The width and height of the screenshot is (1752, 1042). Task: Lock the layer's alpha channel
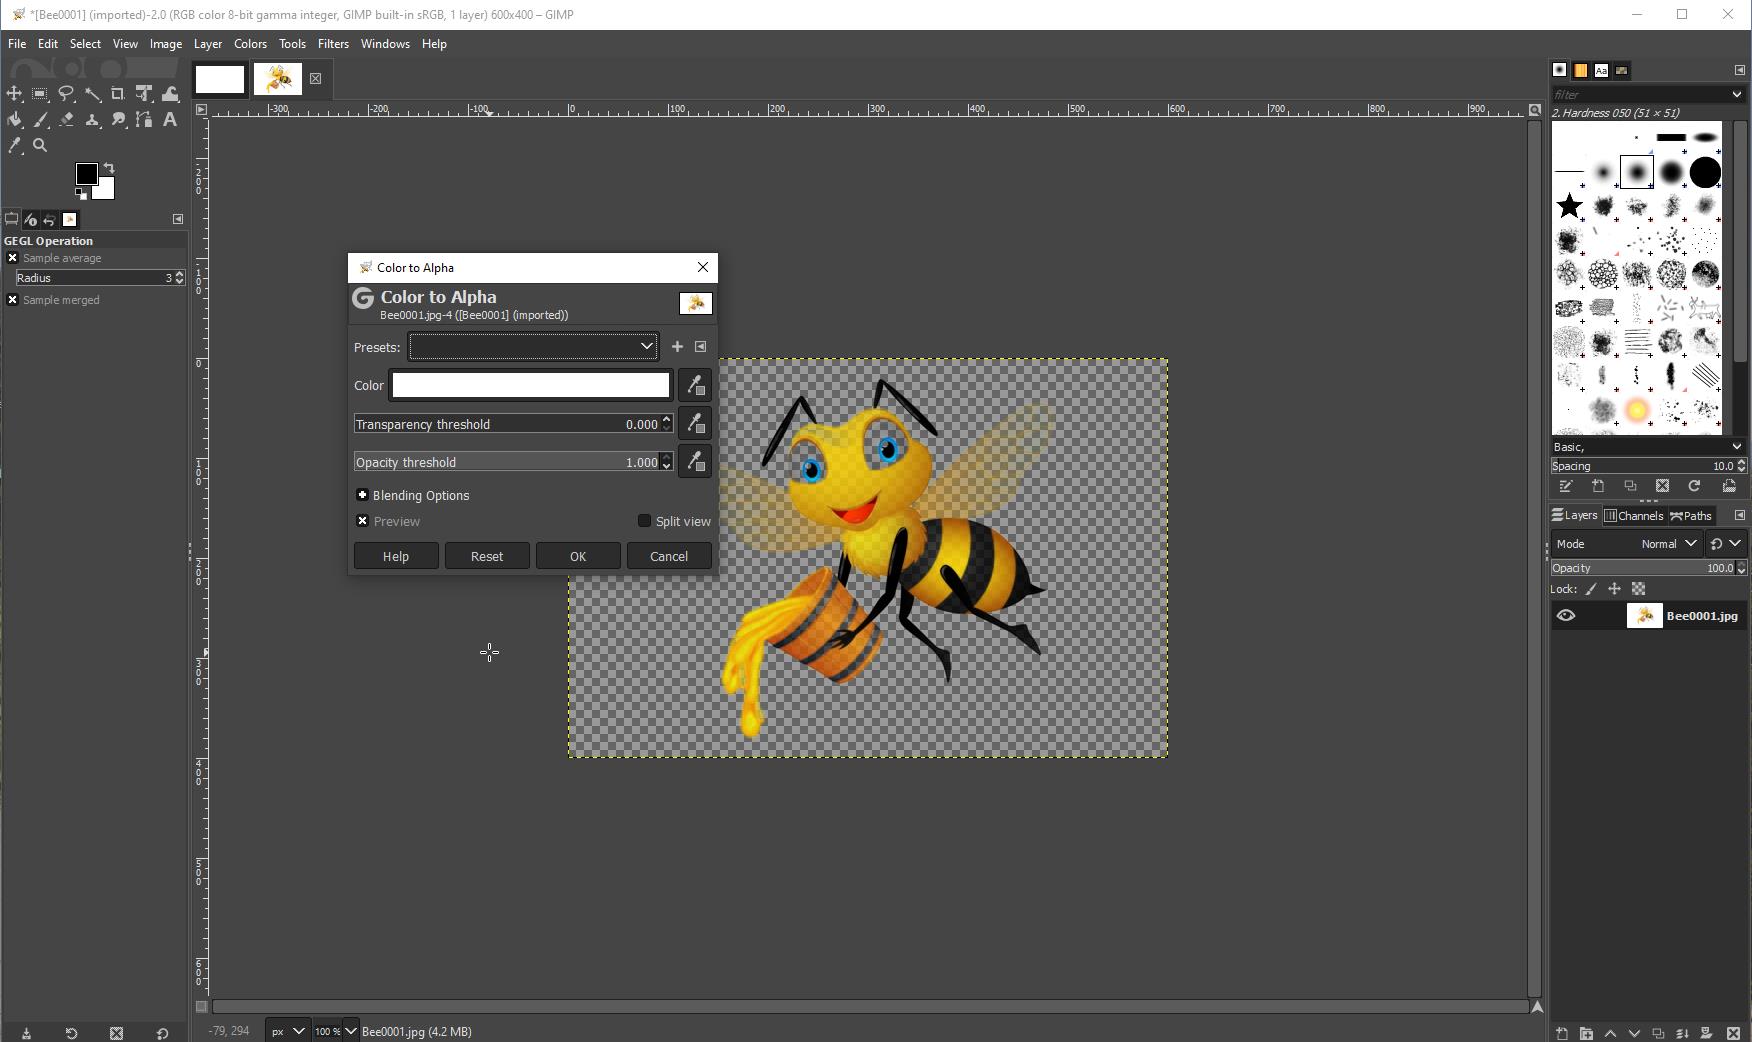[x=1638, y=589]
